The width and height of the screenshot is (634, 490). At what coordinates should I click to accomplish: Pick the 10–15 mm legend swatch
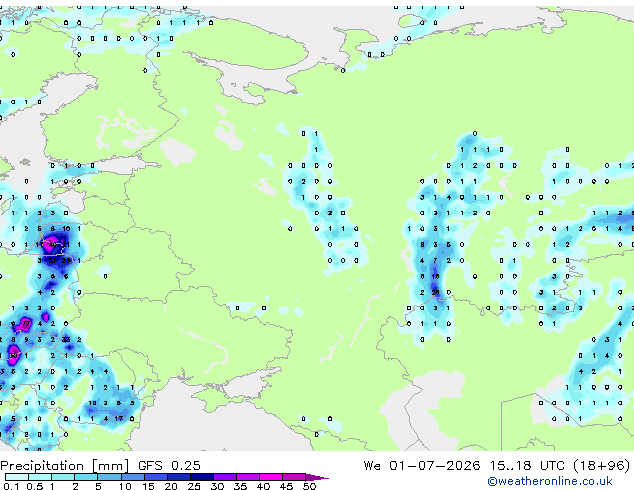tap(132, 477)
